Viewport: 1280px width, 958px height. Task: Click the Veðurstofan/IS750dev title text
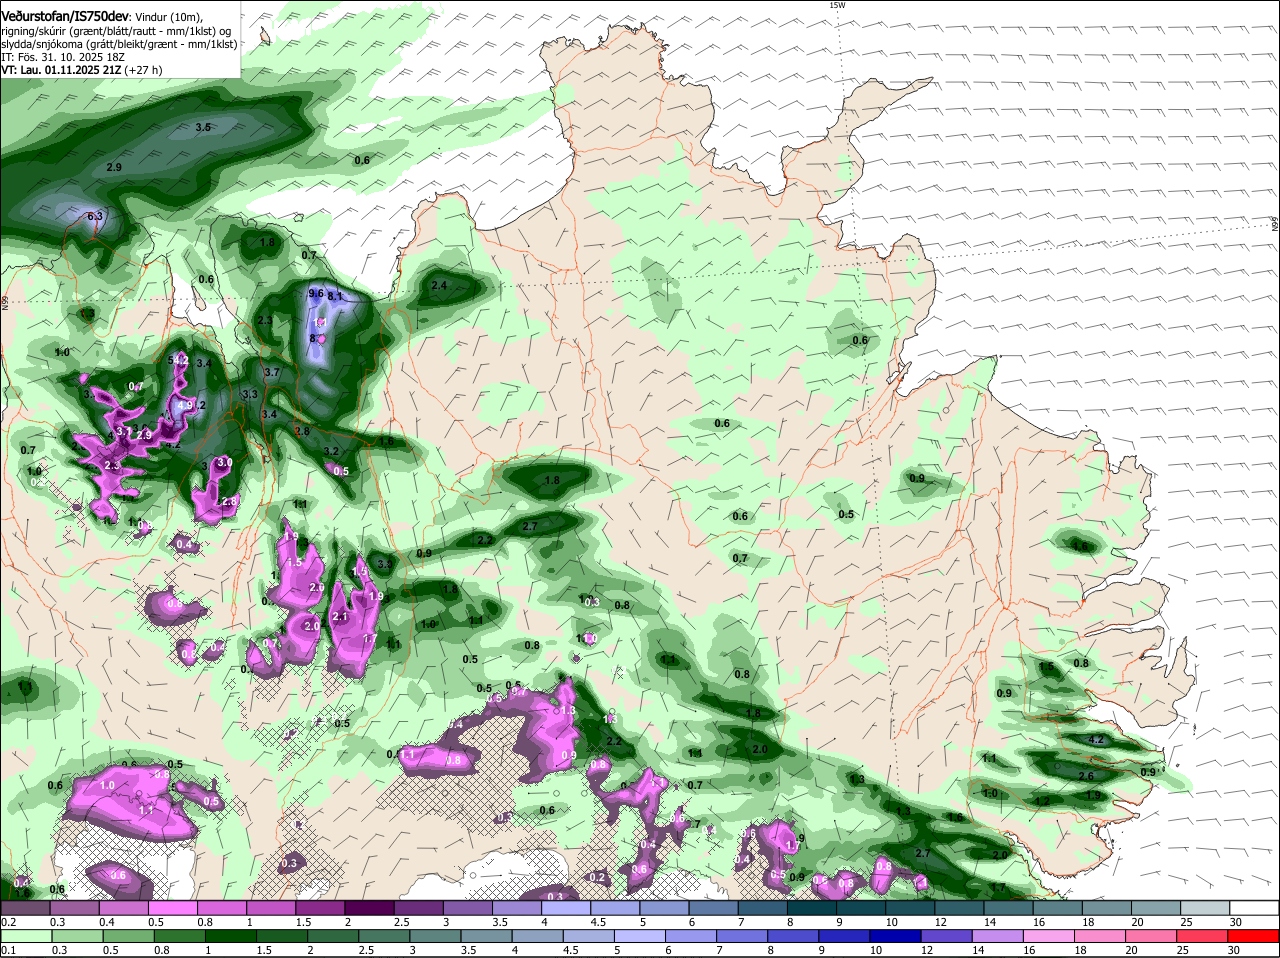pos(64,15)
